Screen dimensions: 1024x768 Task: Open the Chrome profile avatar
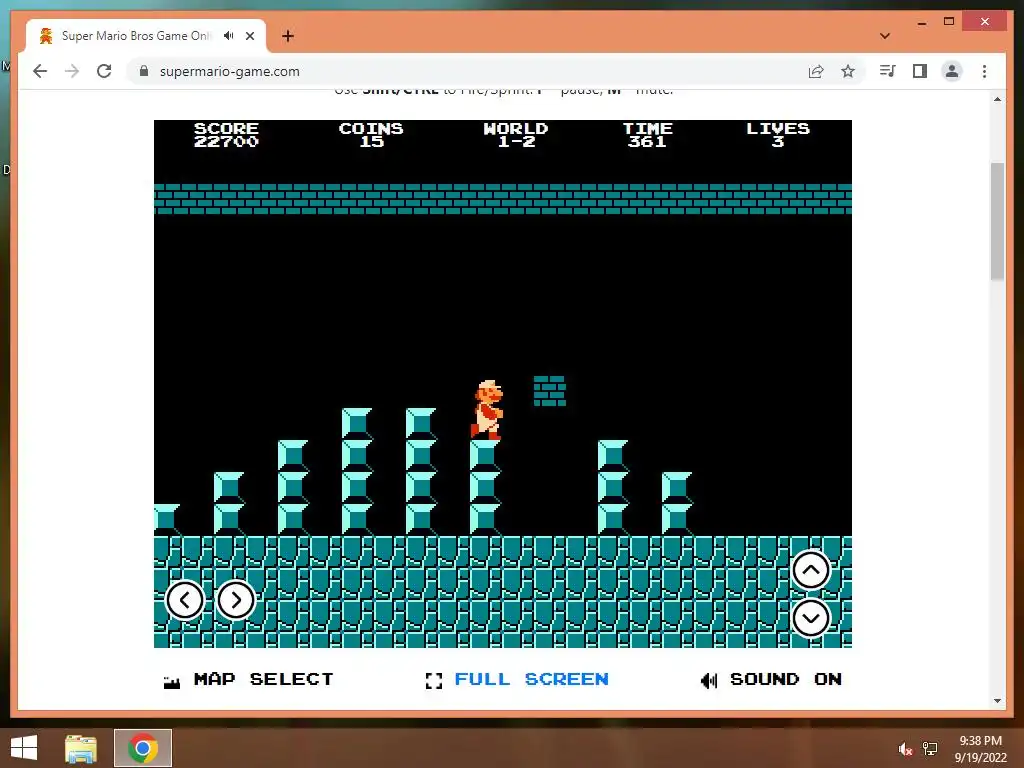click(x=952, y=71)
